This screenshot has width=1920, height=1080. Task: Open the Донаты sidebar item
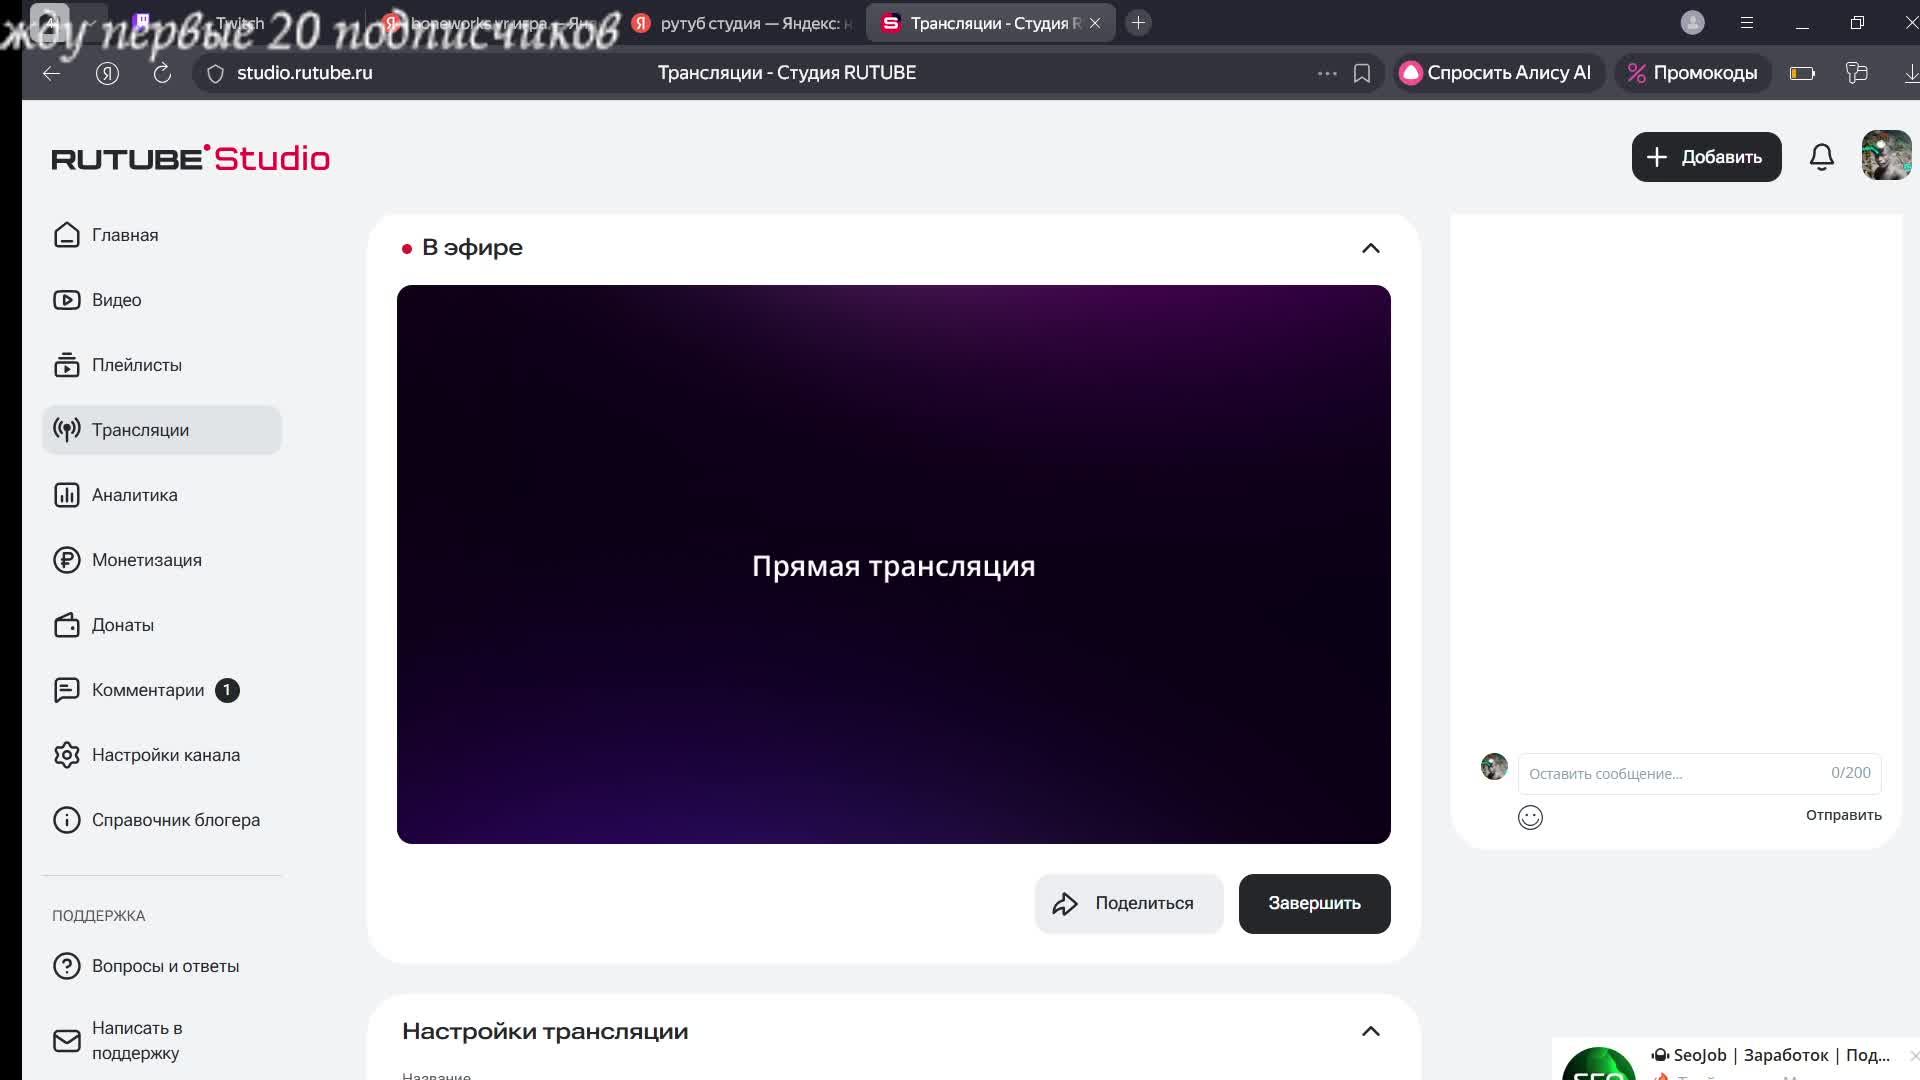(122, 625)
